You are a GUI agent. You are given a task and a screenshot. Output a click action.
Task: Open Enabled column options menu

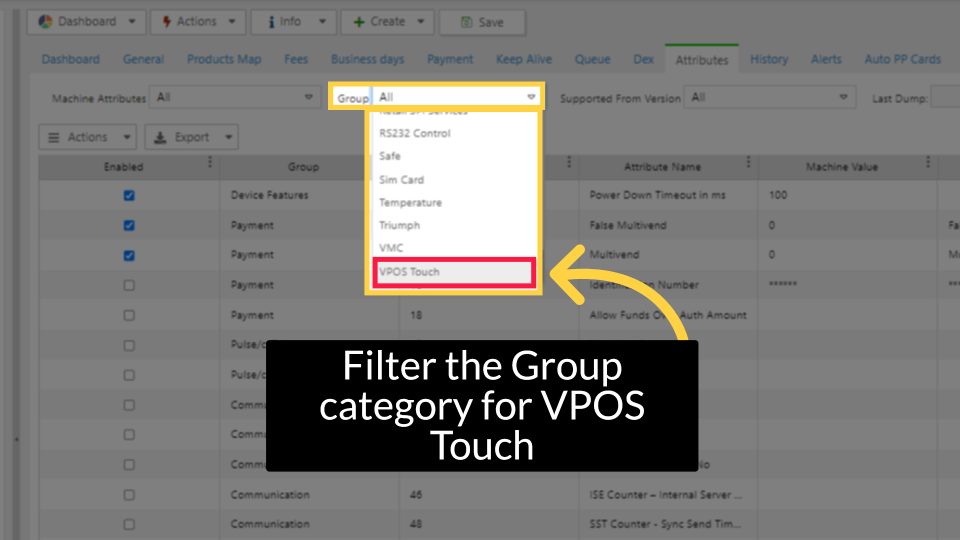[x=210, y=162]
